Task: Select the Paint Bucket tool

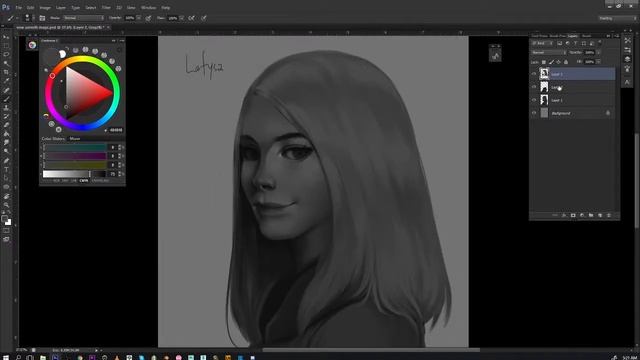Action: tap(6, 134)
